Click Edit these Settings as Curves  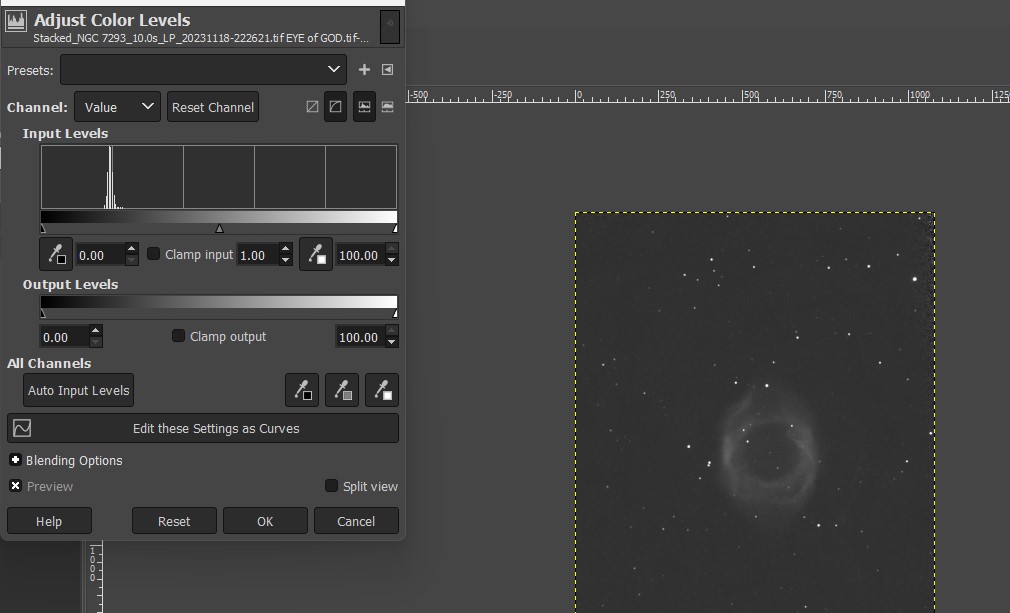tap(203, 428)
